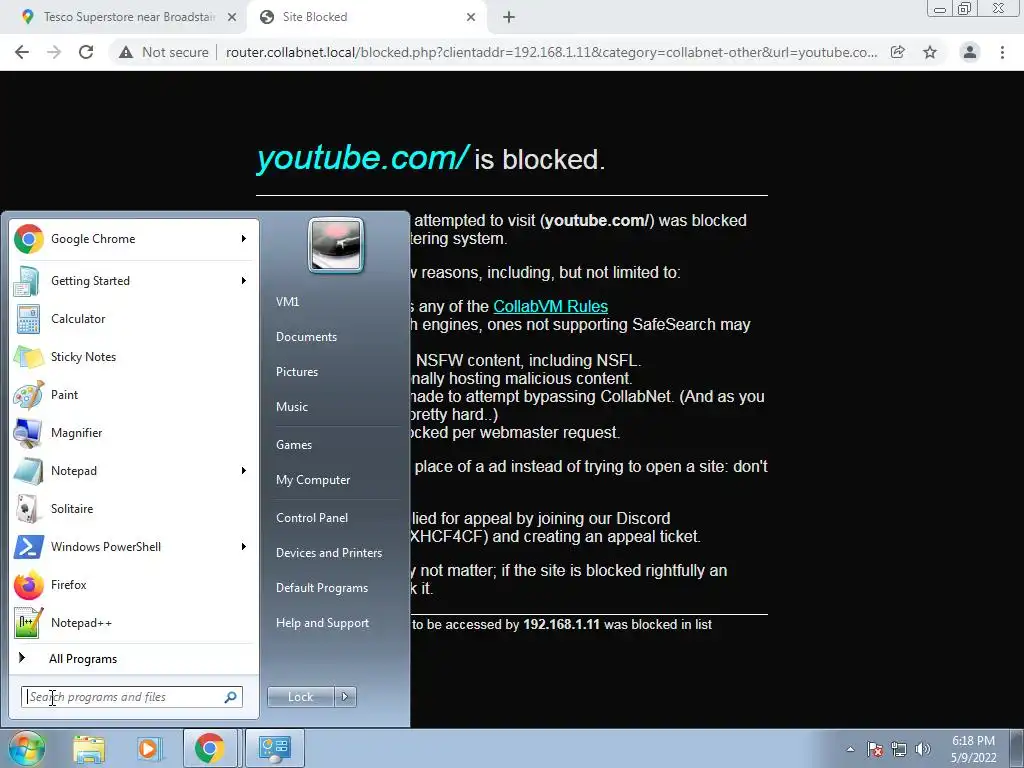Image resolution: width=1024 pixels, height=768 pixels.
Task: Open VM1 user folder
Action: click(287, 302)
